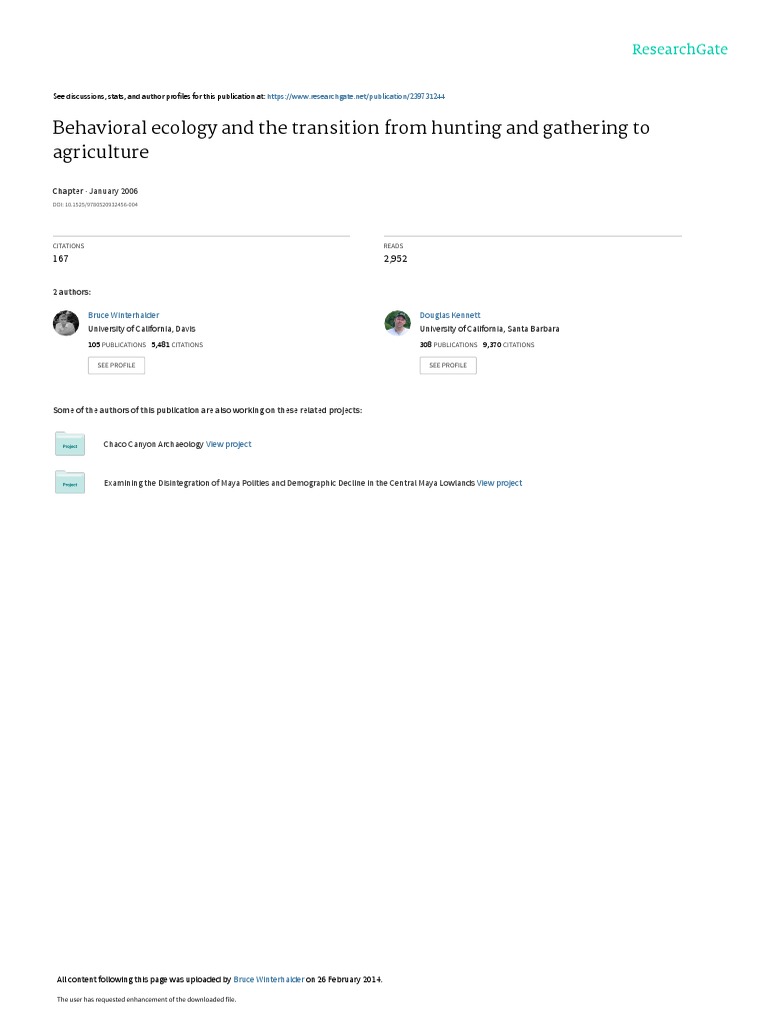The width and height of the screenshot is (768, 1024).
Task: Click the Maya Polities project folder icon
Action: [x=70, y=483]
